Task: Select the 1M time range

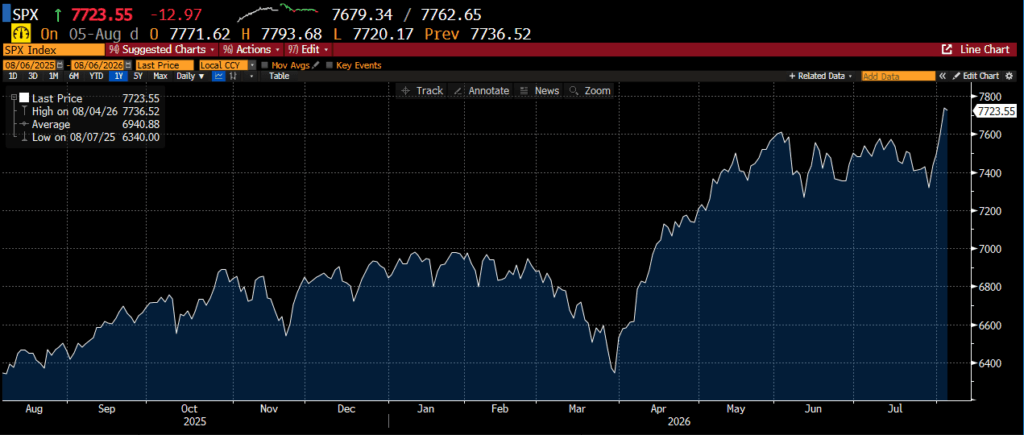Action: (x=54, y=76)
